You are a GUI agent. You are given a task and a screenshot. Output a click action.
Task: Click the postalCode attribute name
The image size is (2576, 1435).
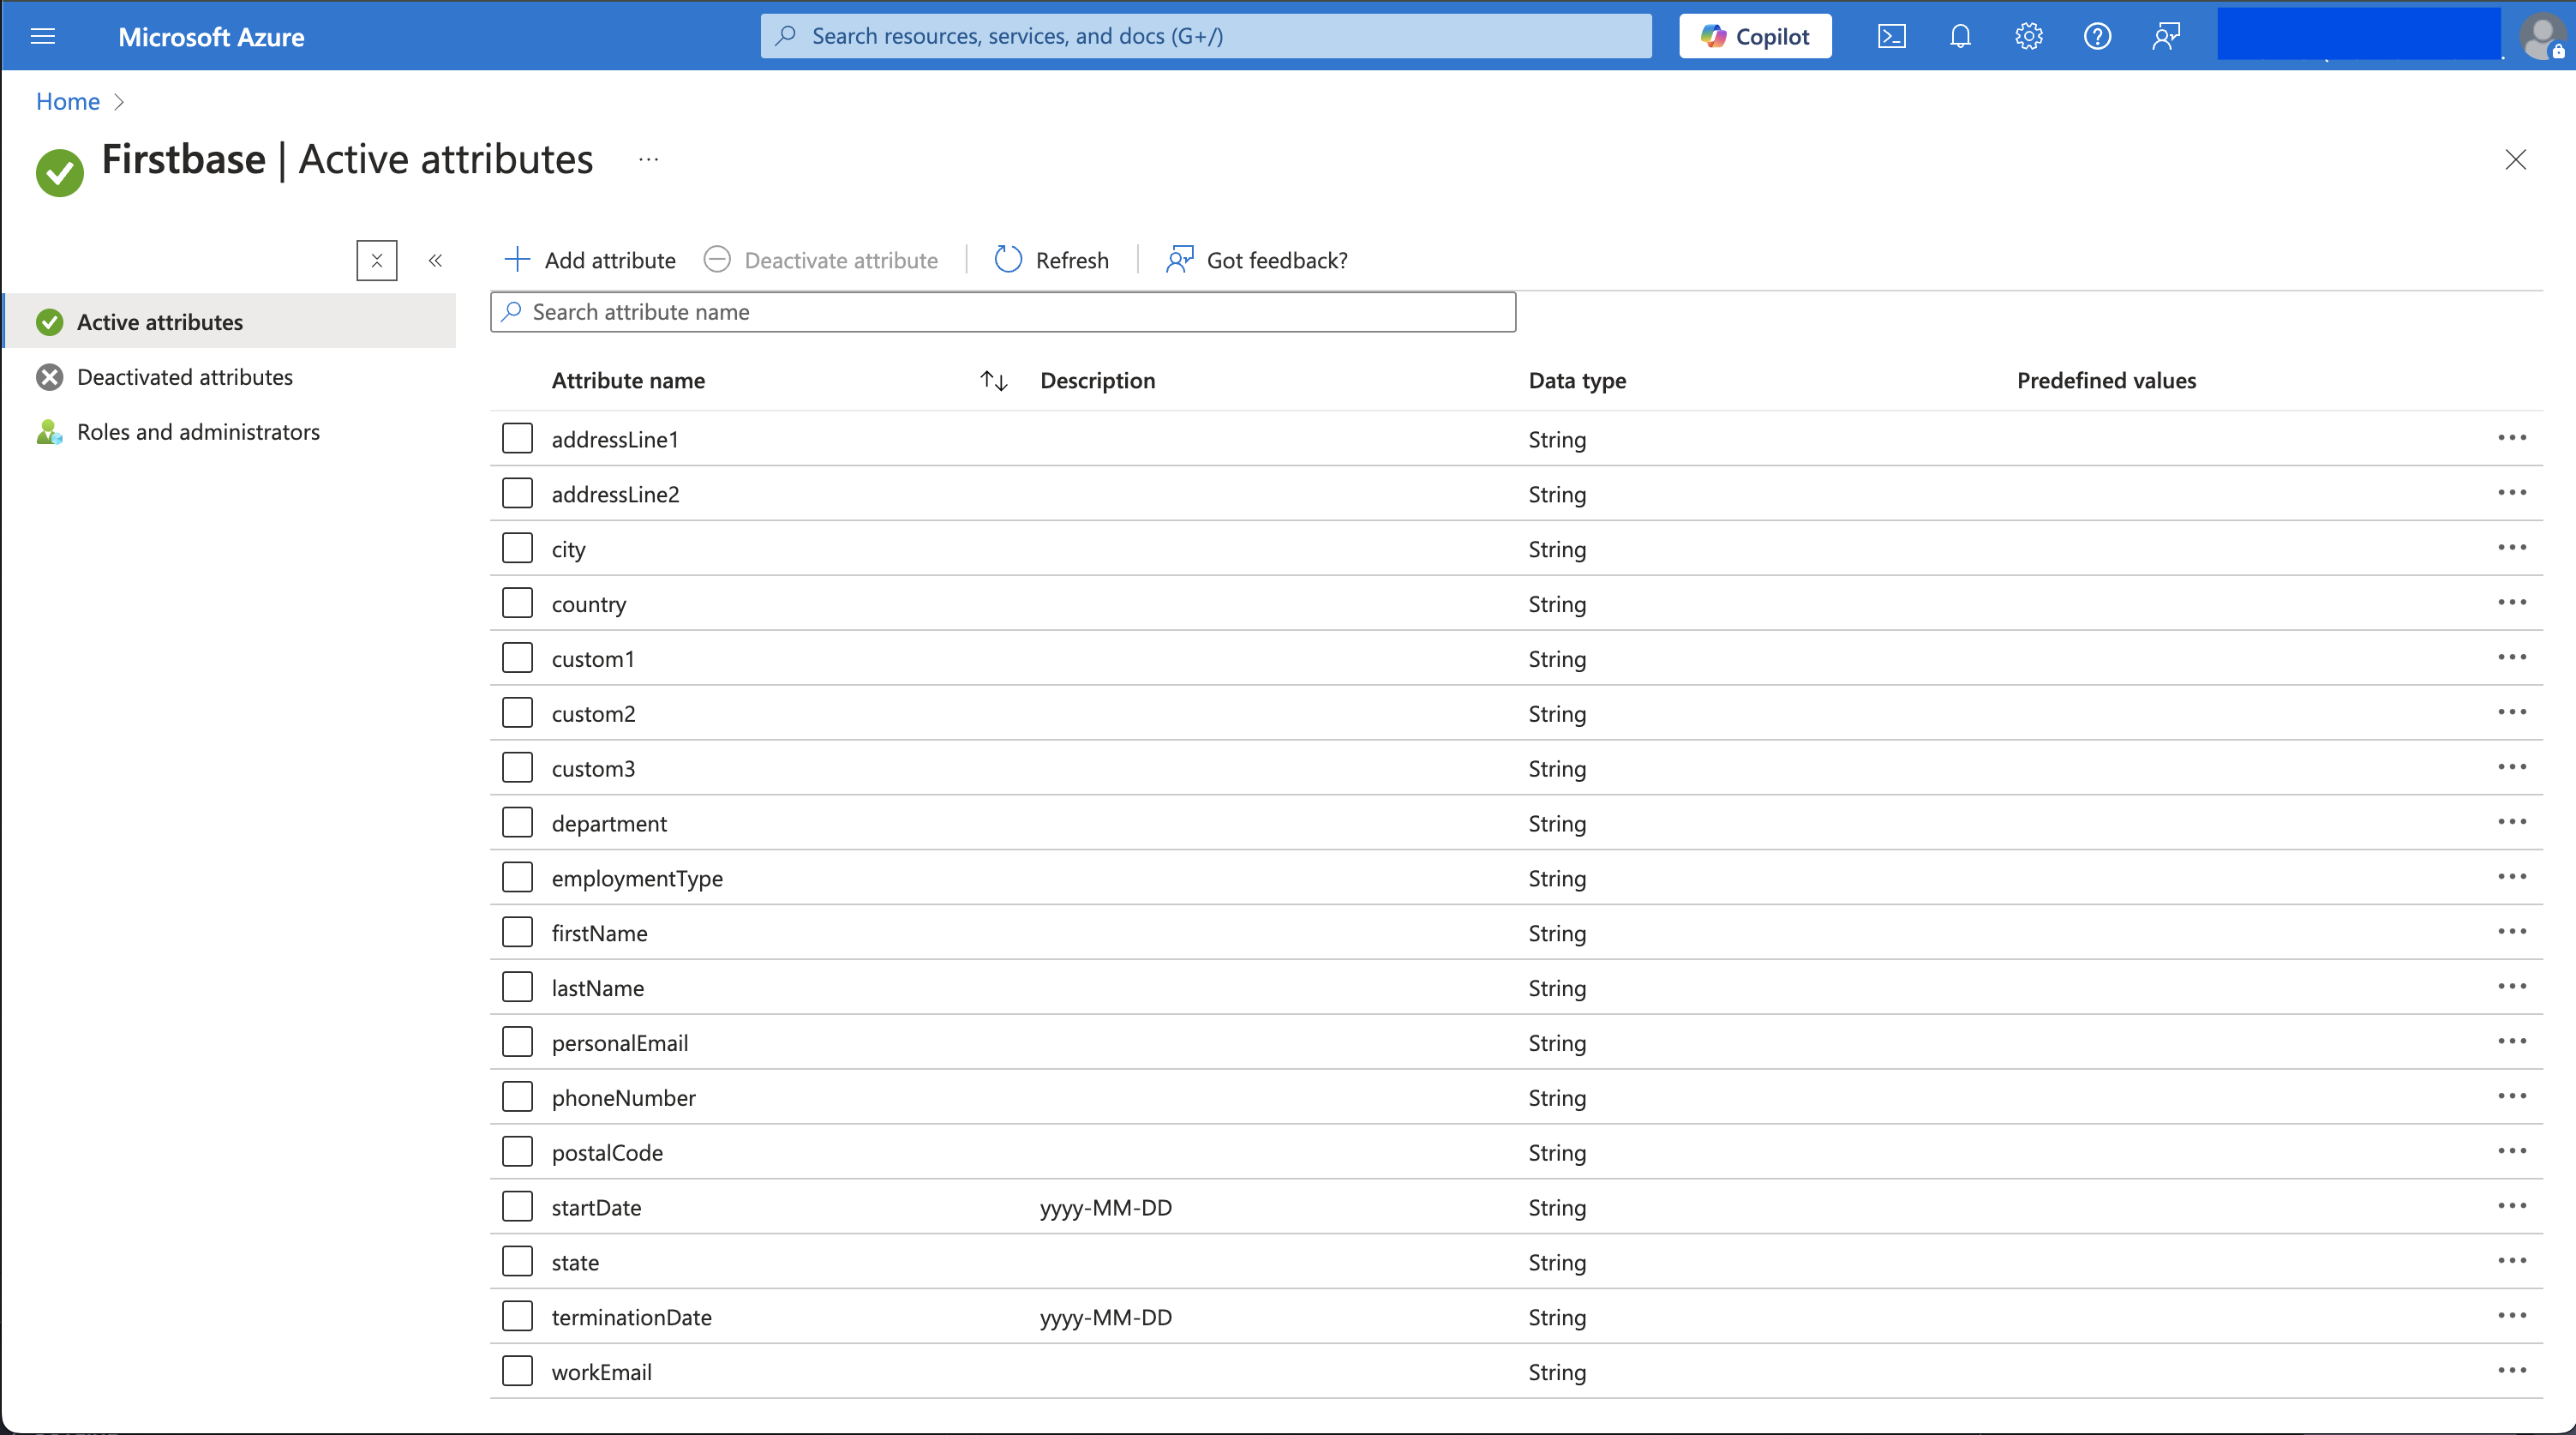[x=607, y=1153]
